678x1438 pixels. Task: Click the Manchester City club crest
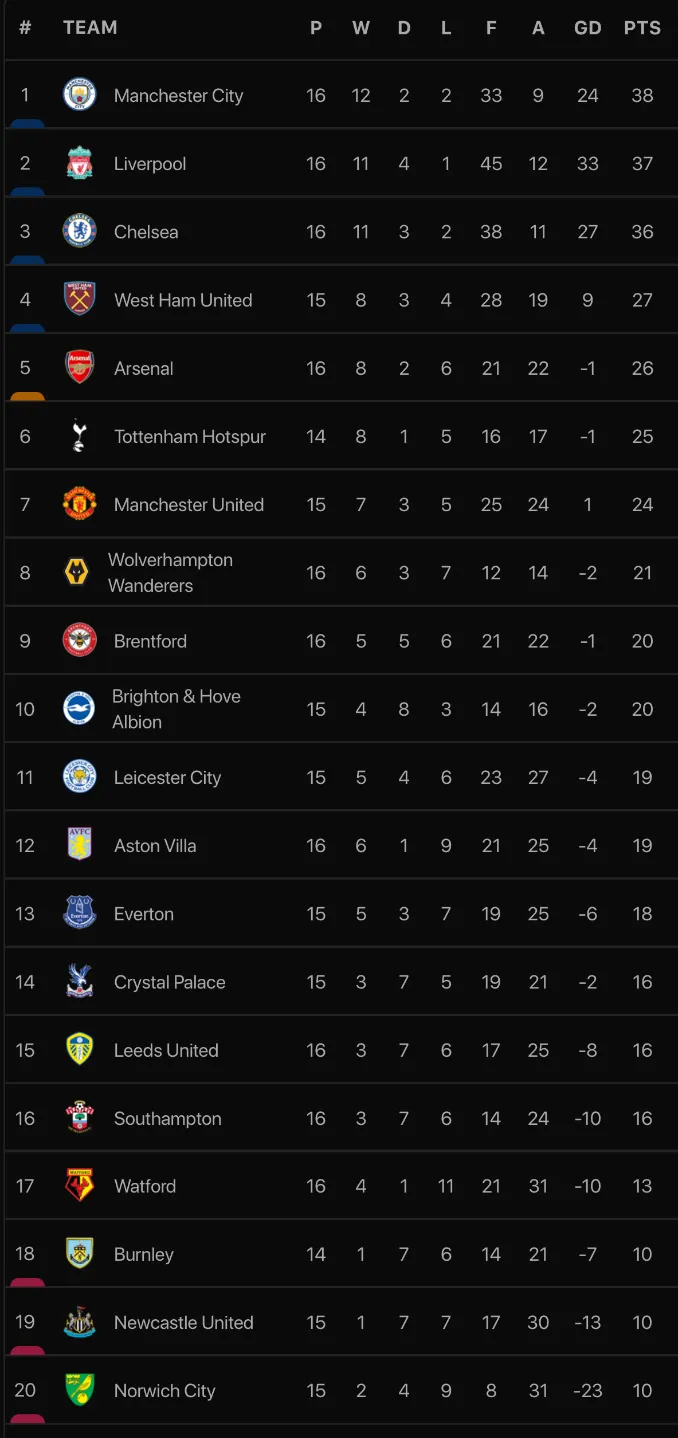click(x=79, y=95)
